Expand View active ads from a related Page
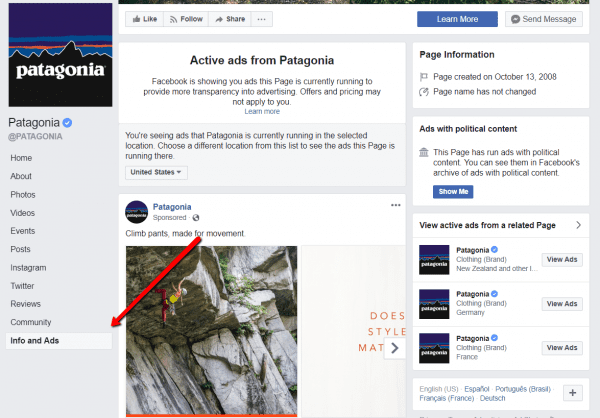This screenshot has width=600, height=418. (501, 225)
